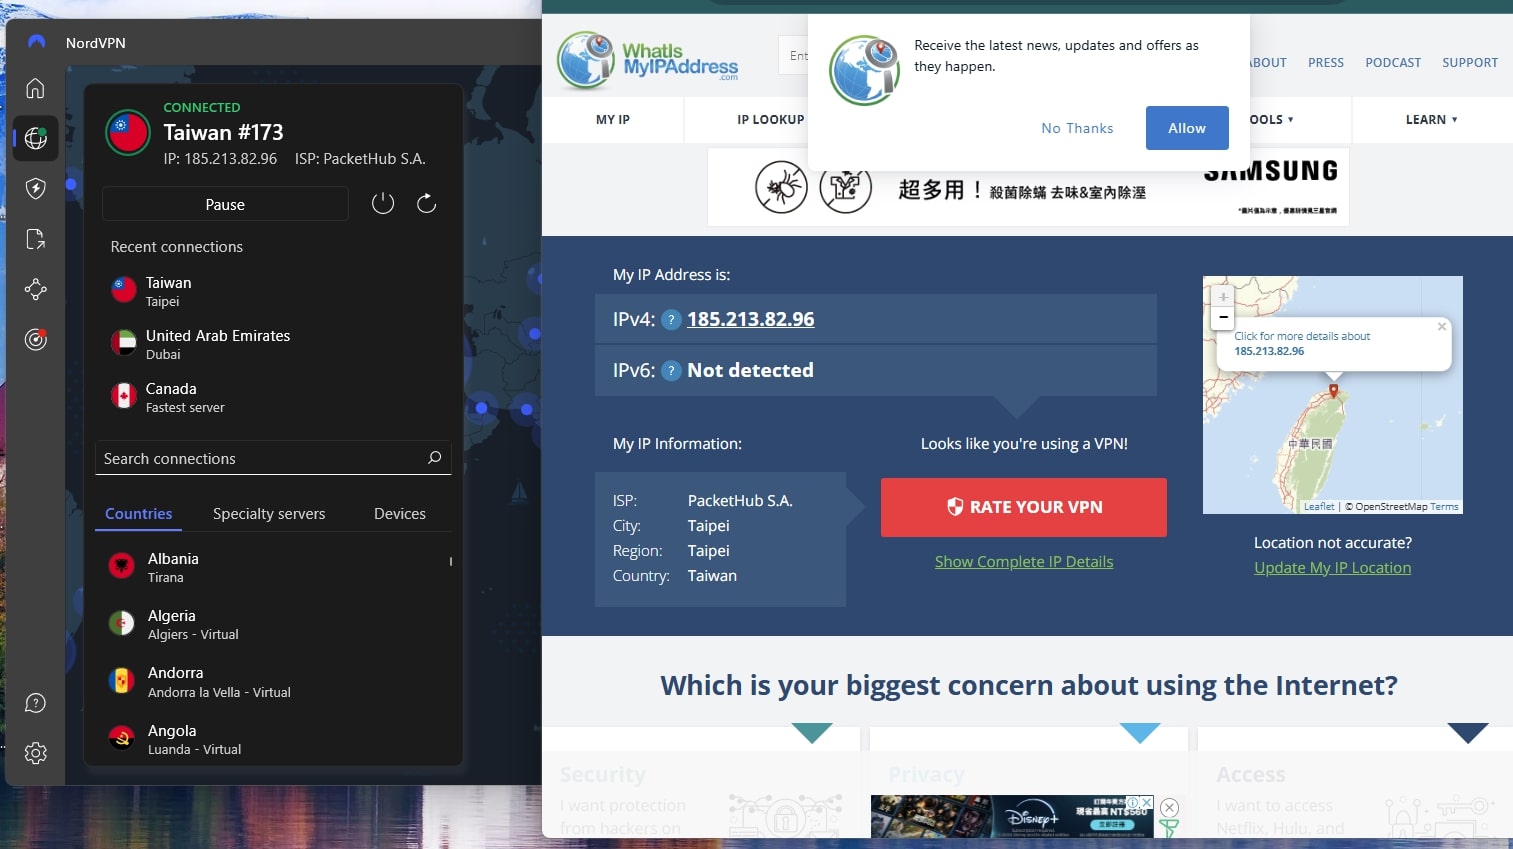Select the VPN globe connection icon
Viewport: 1513px width, 849px height.
[35, 138]
